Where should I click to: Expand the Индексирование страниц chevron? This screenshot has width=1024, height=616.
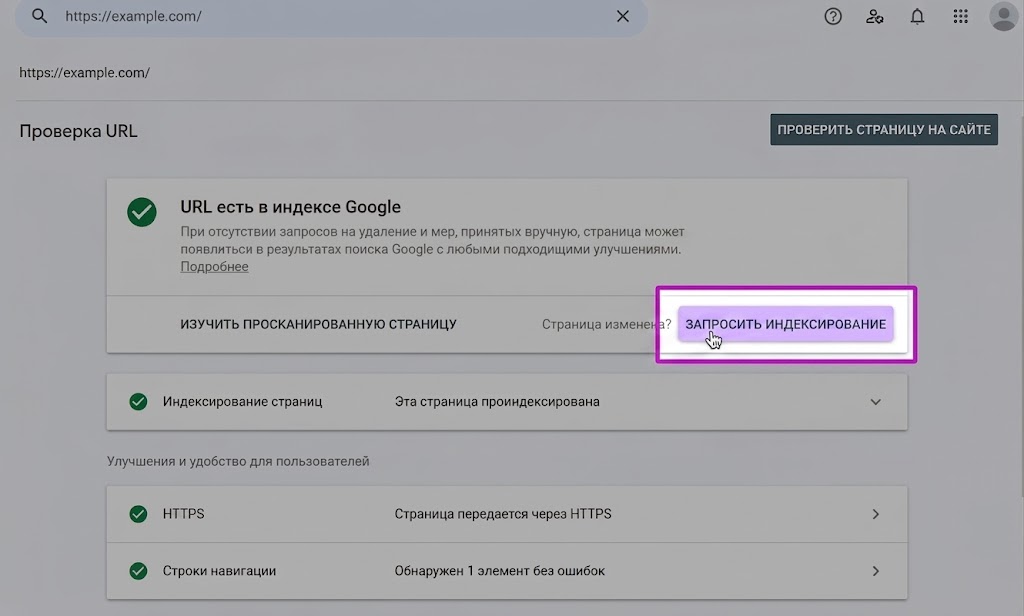pos(875,402)
